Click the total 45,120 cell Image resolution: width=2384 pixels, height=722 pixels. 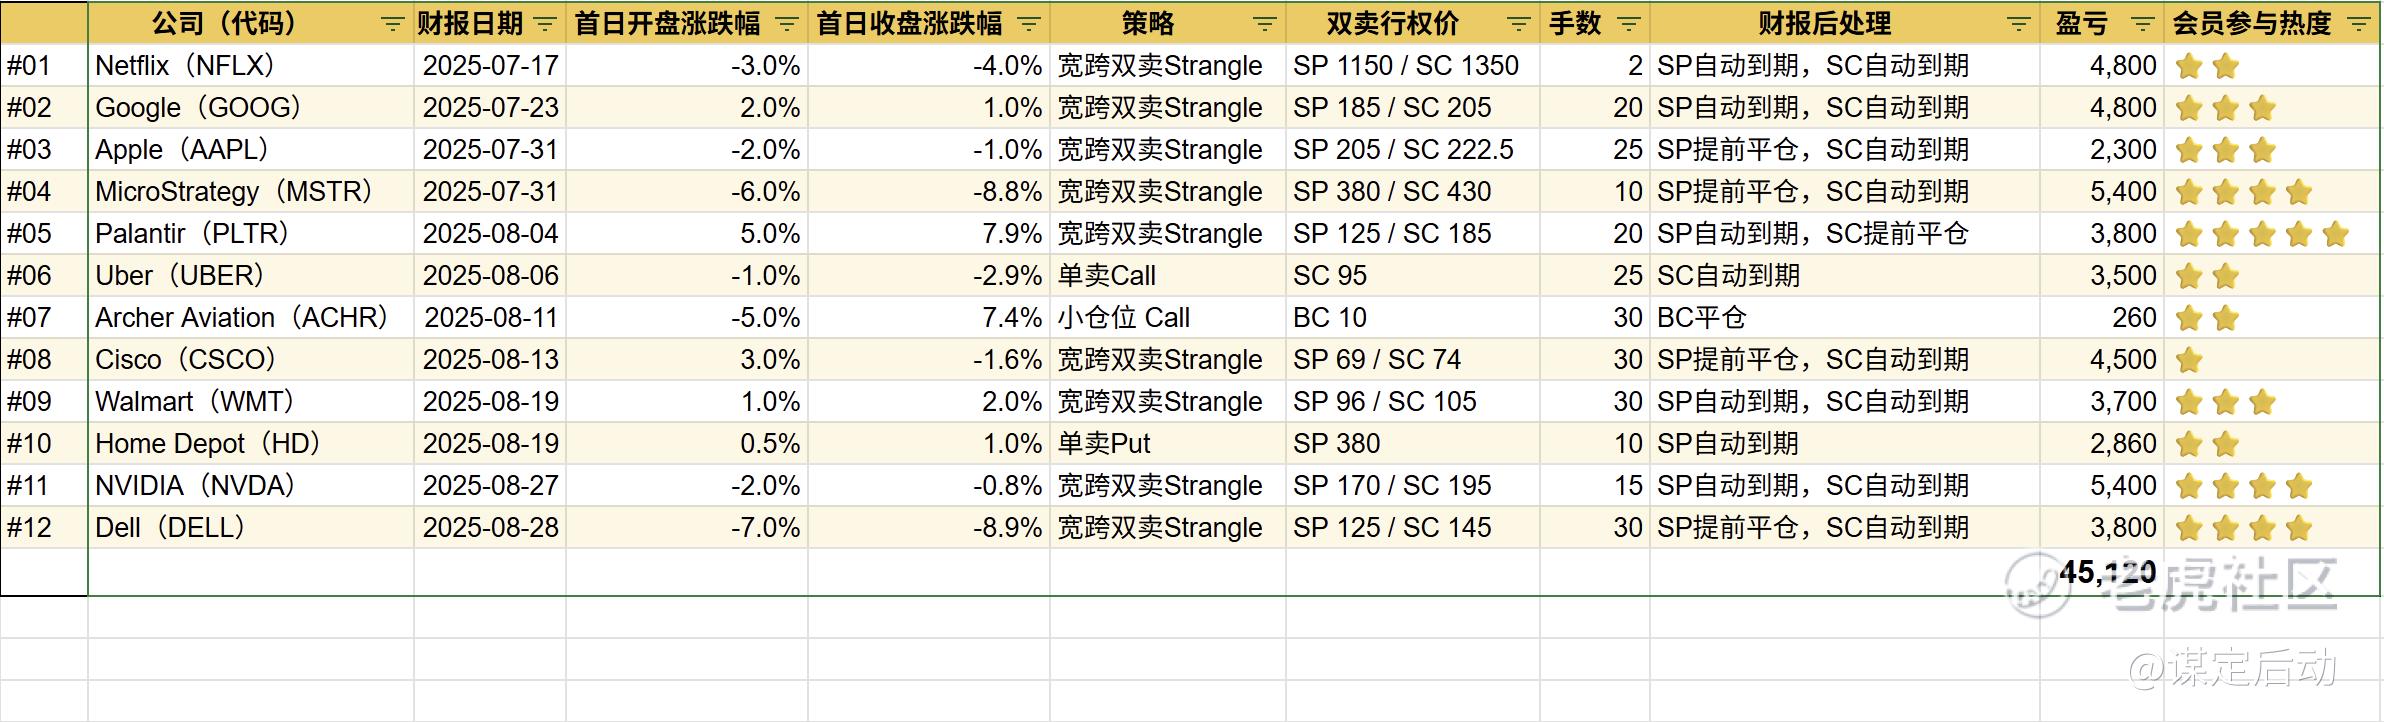(x=2102, y=572)
